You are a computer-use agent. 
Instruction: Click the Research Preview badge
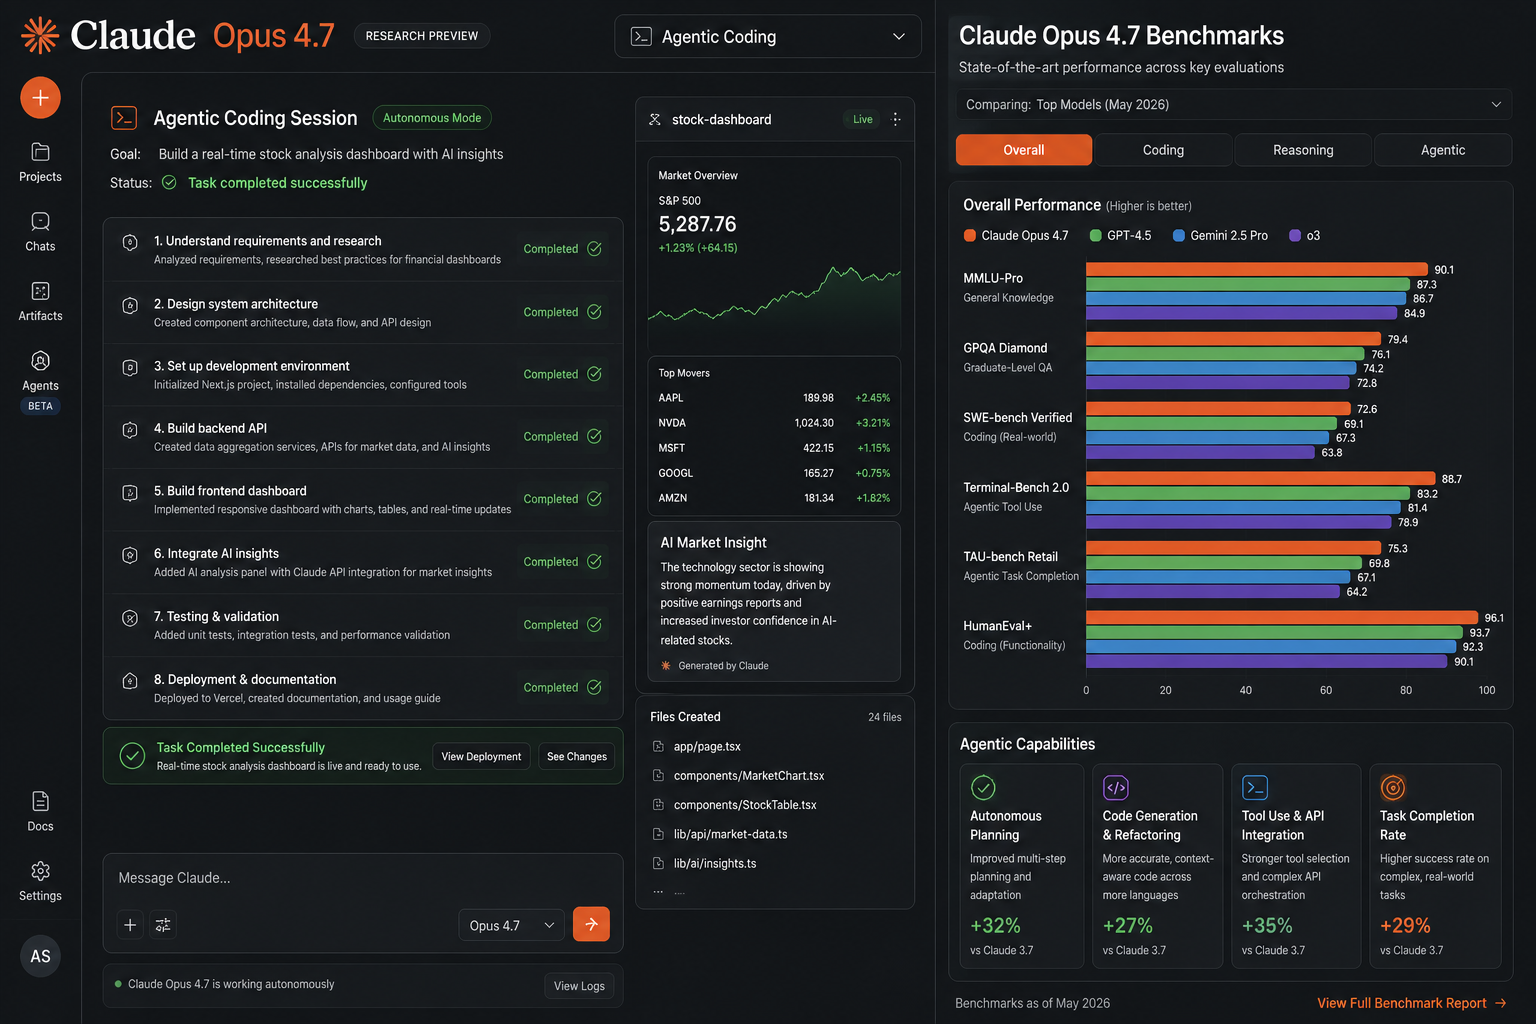click(422, 36)
